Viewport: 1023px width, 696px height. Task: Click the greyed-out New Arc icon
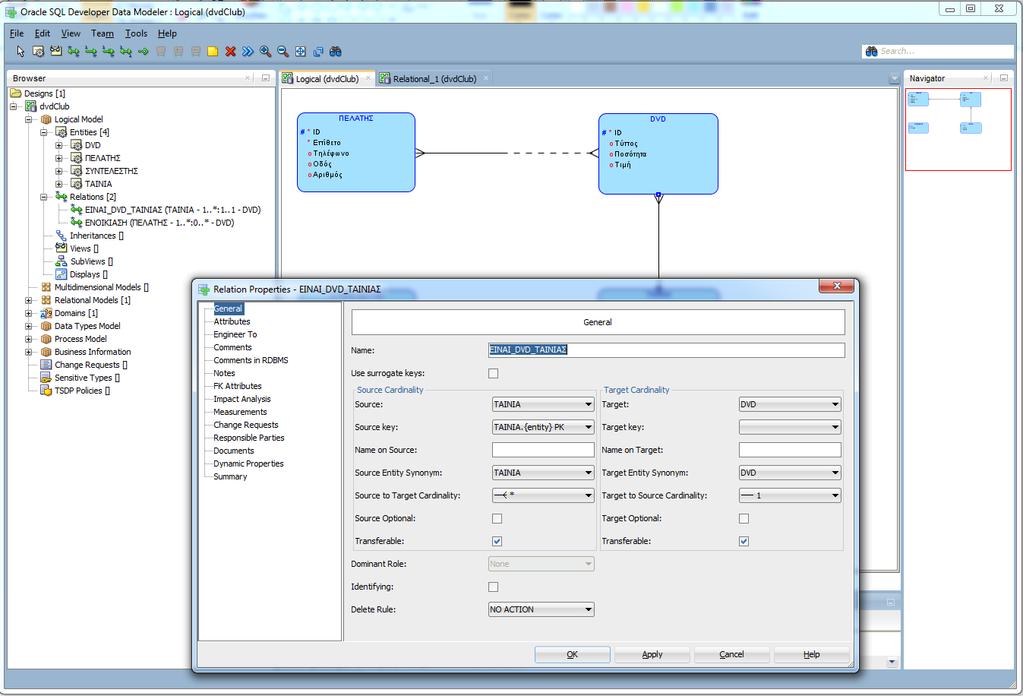160,52
